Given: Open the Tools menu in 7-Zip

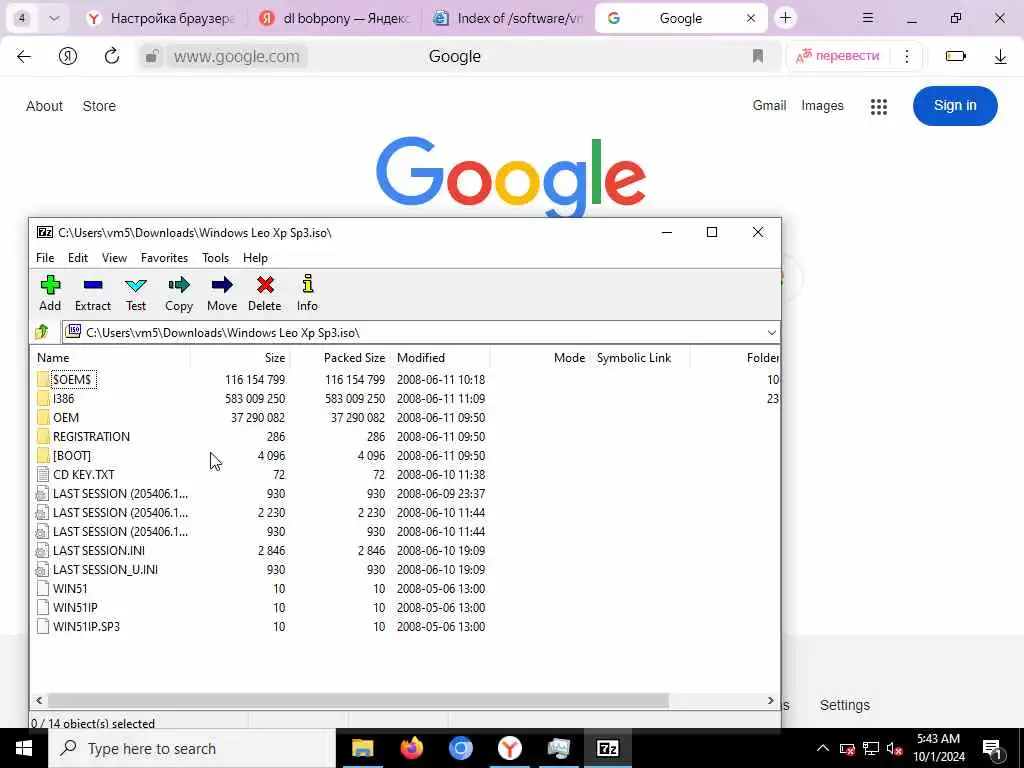Looking at the screenshot, I should point(216,258).
